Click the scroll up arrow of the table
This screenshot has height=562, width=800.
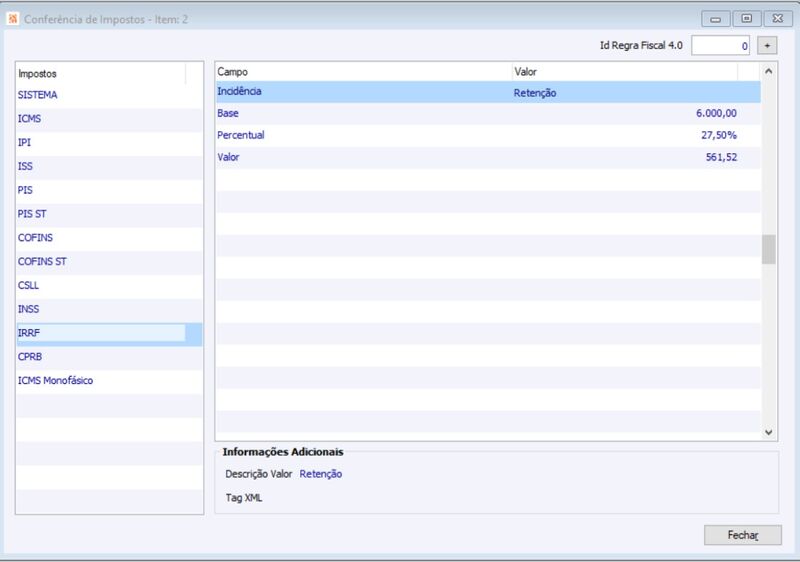pos(769,71)
